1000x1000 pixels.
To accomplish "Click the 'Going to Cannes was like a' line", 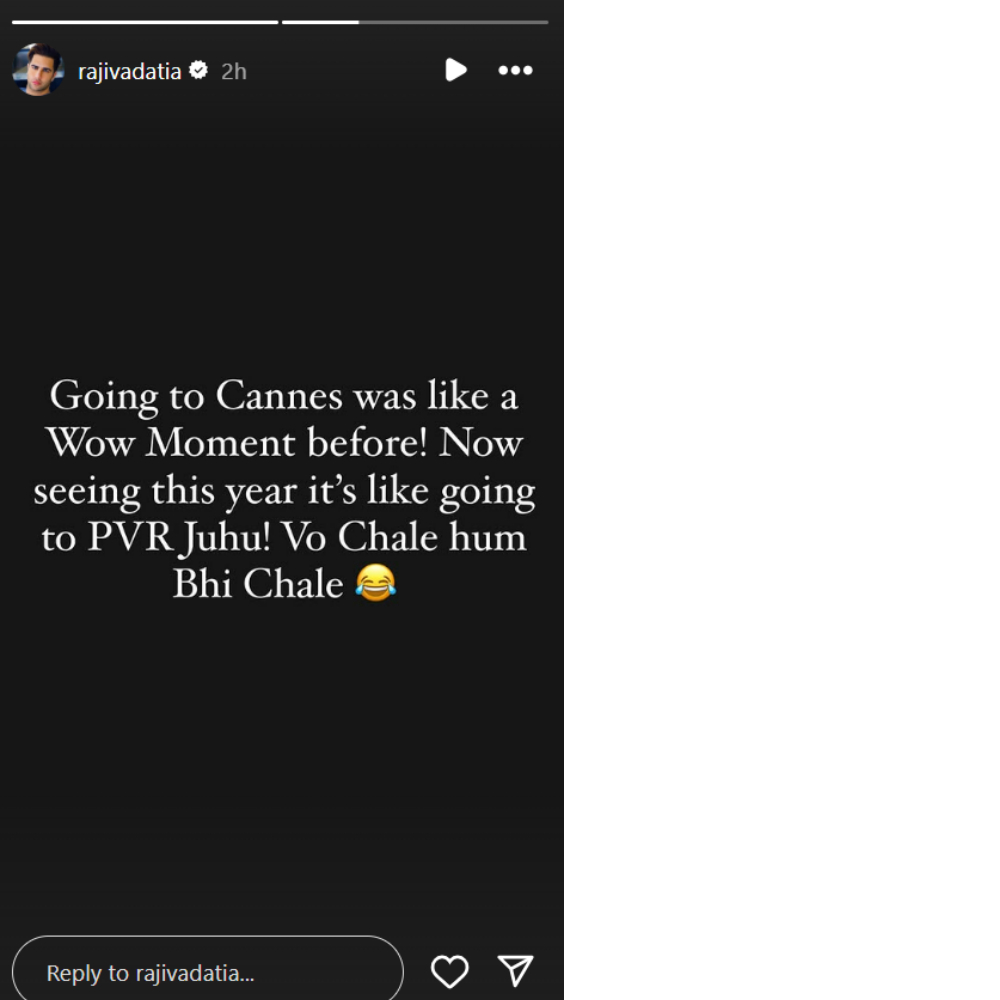I will click(284, 397).
